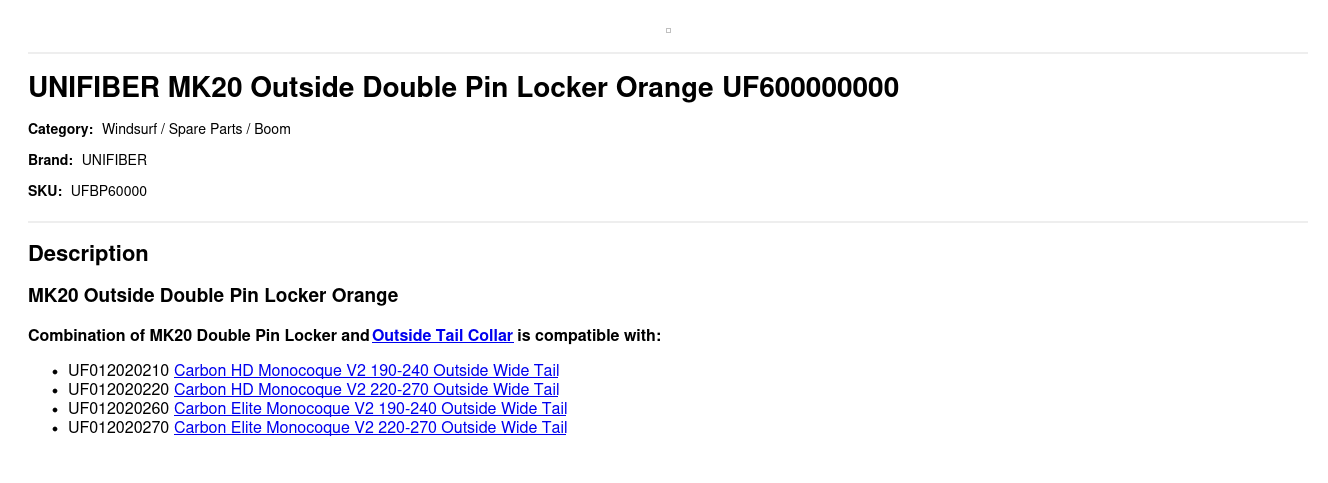1328x483 pixels.
Task: Open Carbon HD Monocoque V2 190-240 link
Action: coord(366,371)
